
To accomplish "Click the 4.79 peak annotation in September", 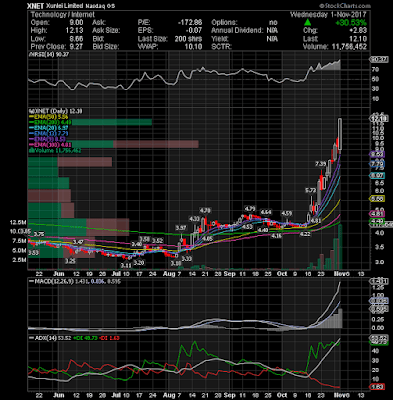I will click(x=250, y=209).
